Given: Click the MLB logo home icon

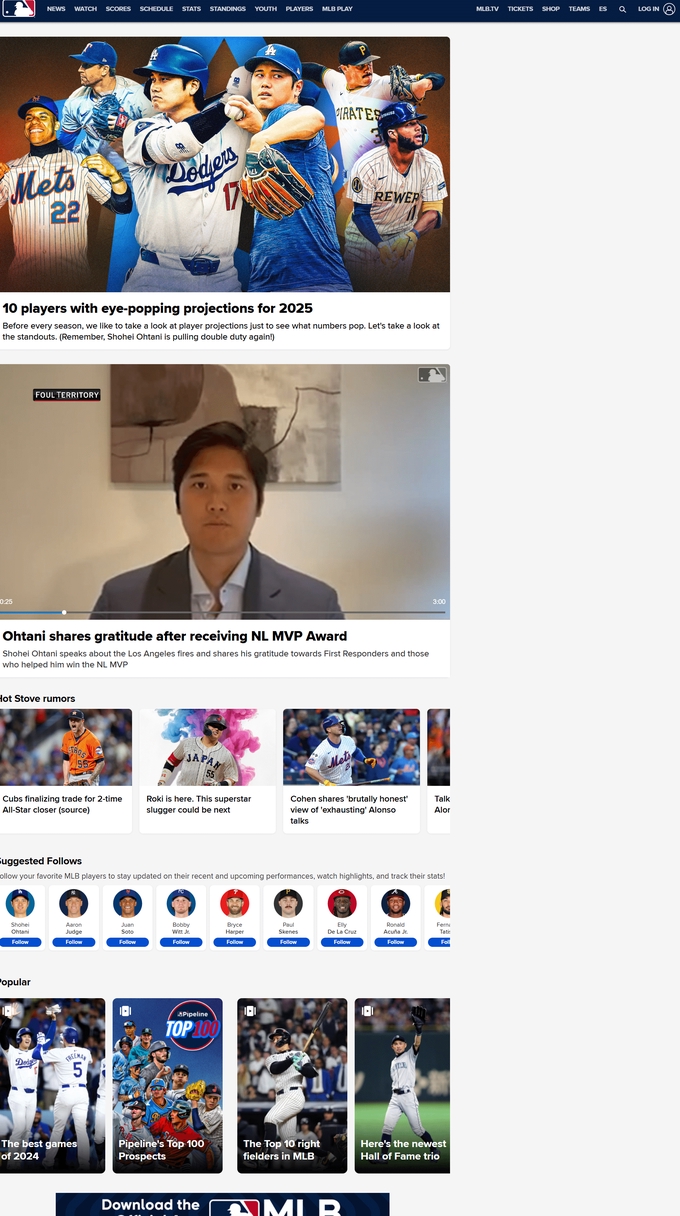Looking at the screenshot, I should pyautogui.click(x=18, y=9).
